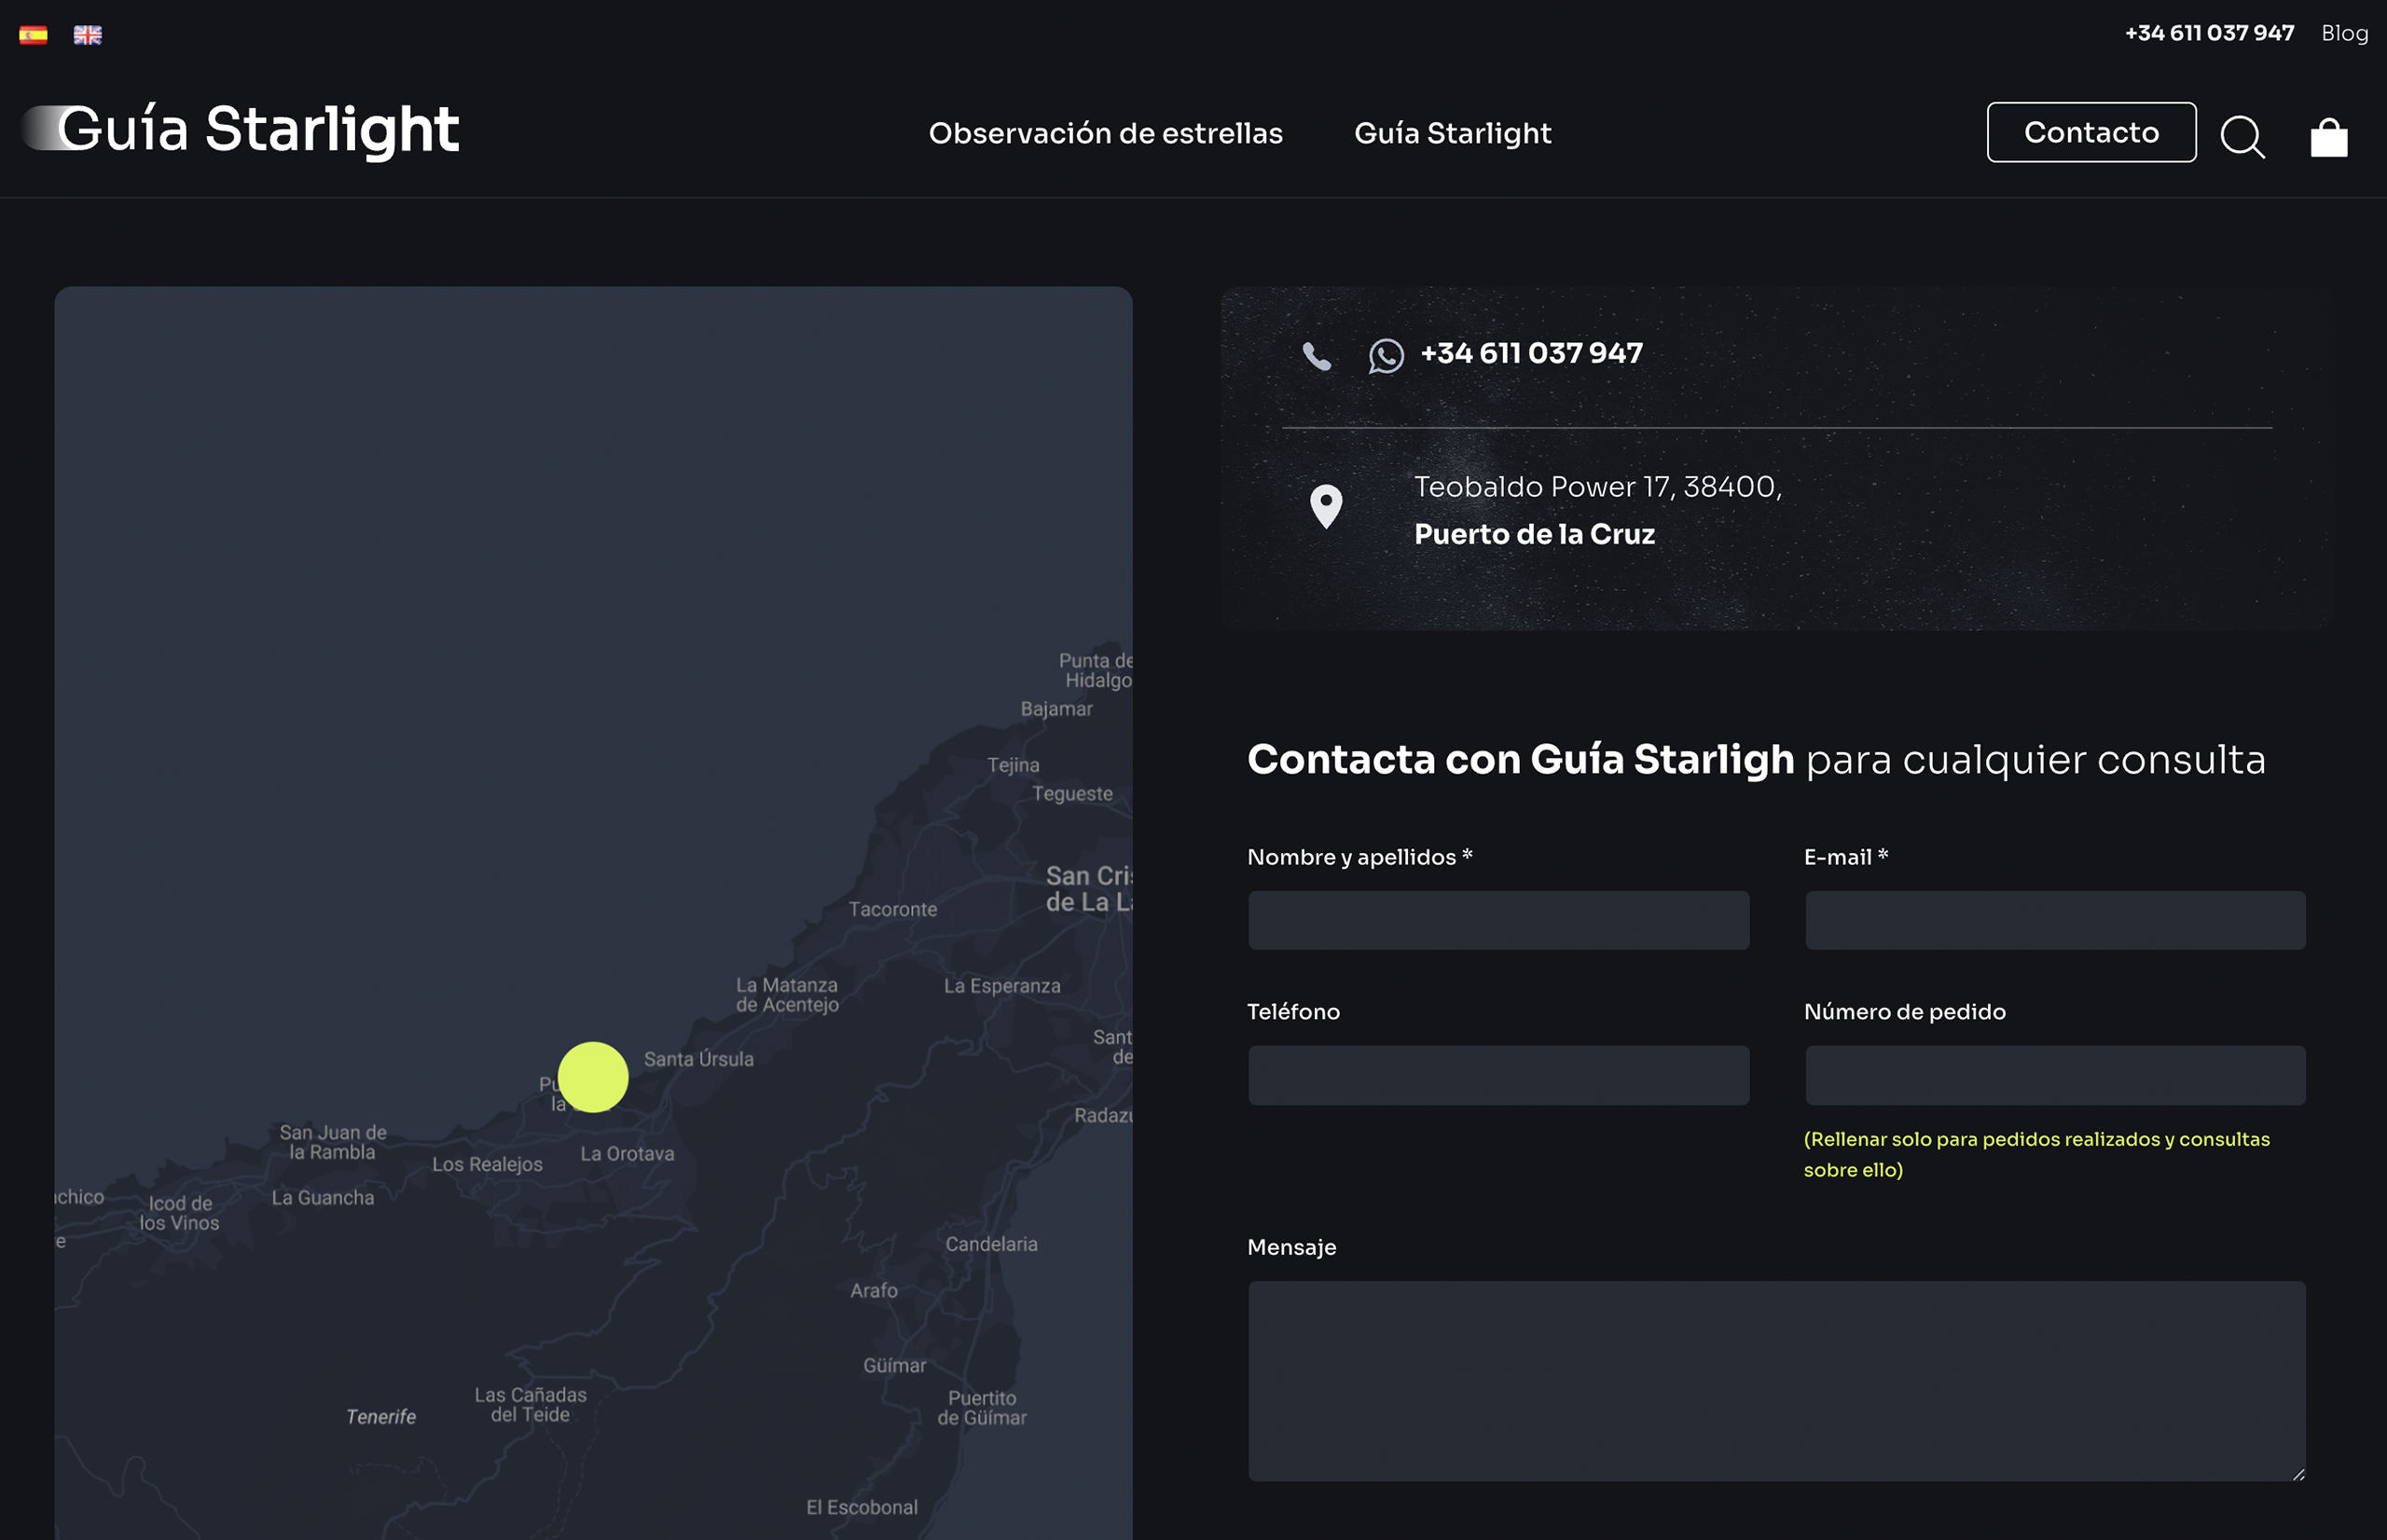This screenshot has height=1540, width=2387.
Task: Focus the Nombre y apellidos field
Action: [1498, 920]
